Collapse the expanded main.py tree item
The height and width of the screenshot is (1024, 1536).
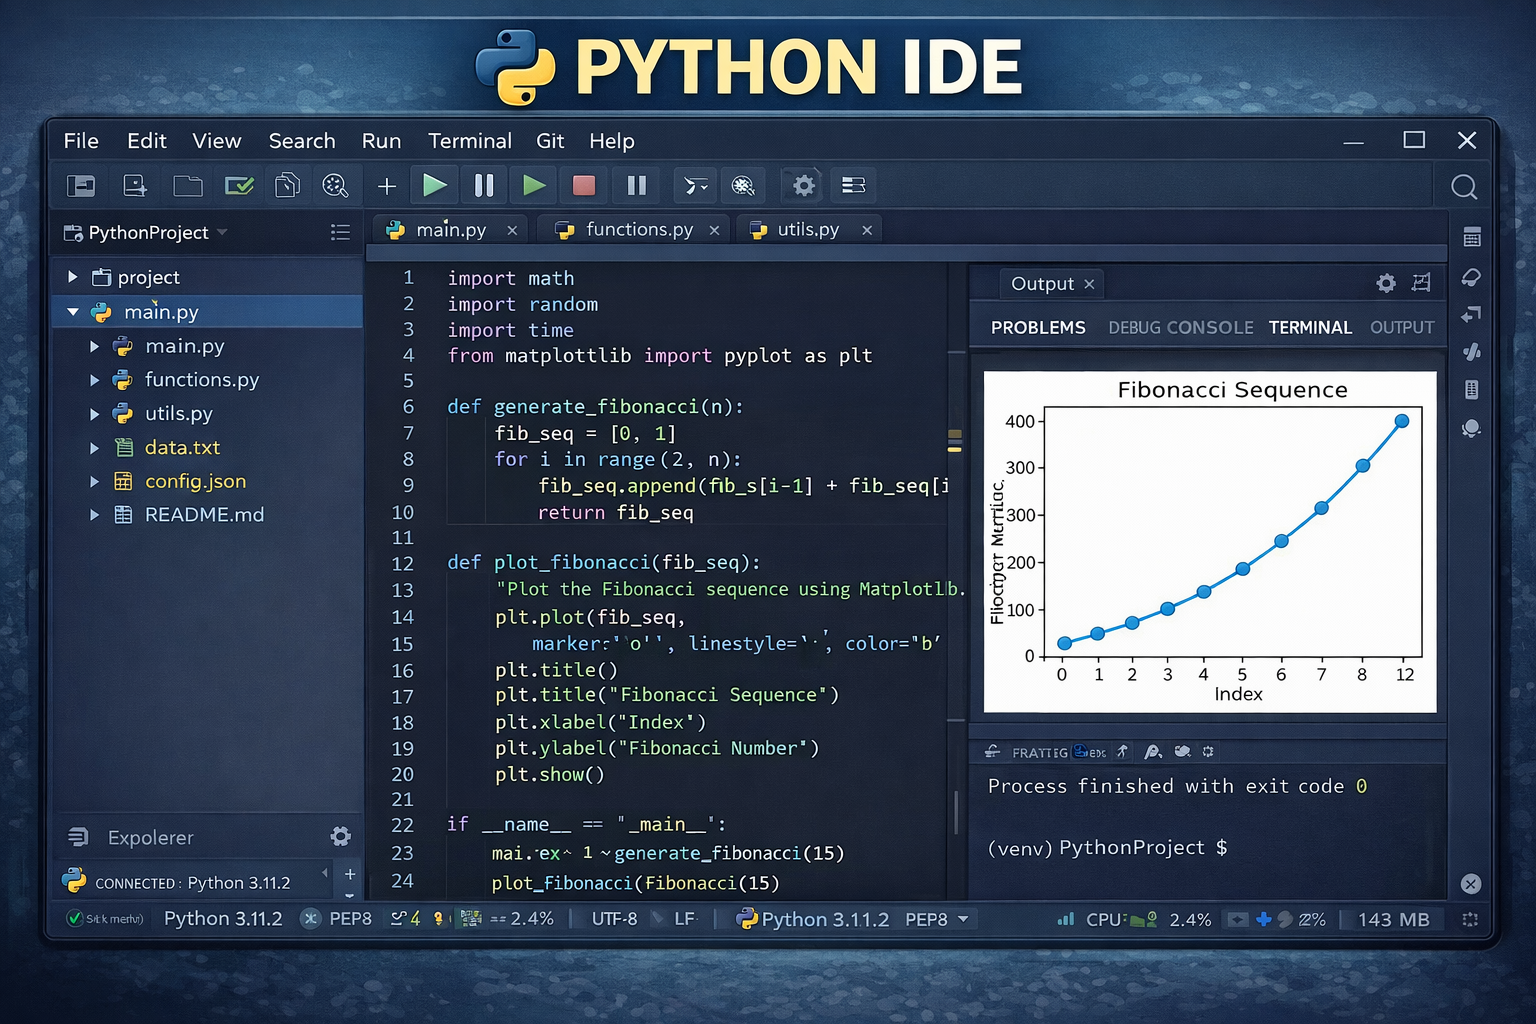(x=72, y=311)
